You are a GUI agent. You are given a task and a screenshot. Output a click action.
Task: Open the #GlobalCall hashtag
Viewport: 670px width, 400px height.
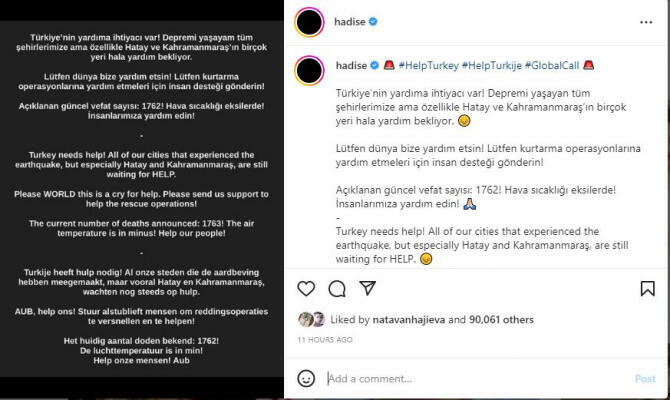[x=554, y=65]
